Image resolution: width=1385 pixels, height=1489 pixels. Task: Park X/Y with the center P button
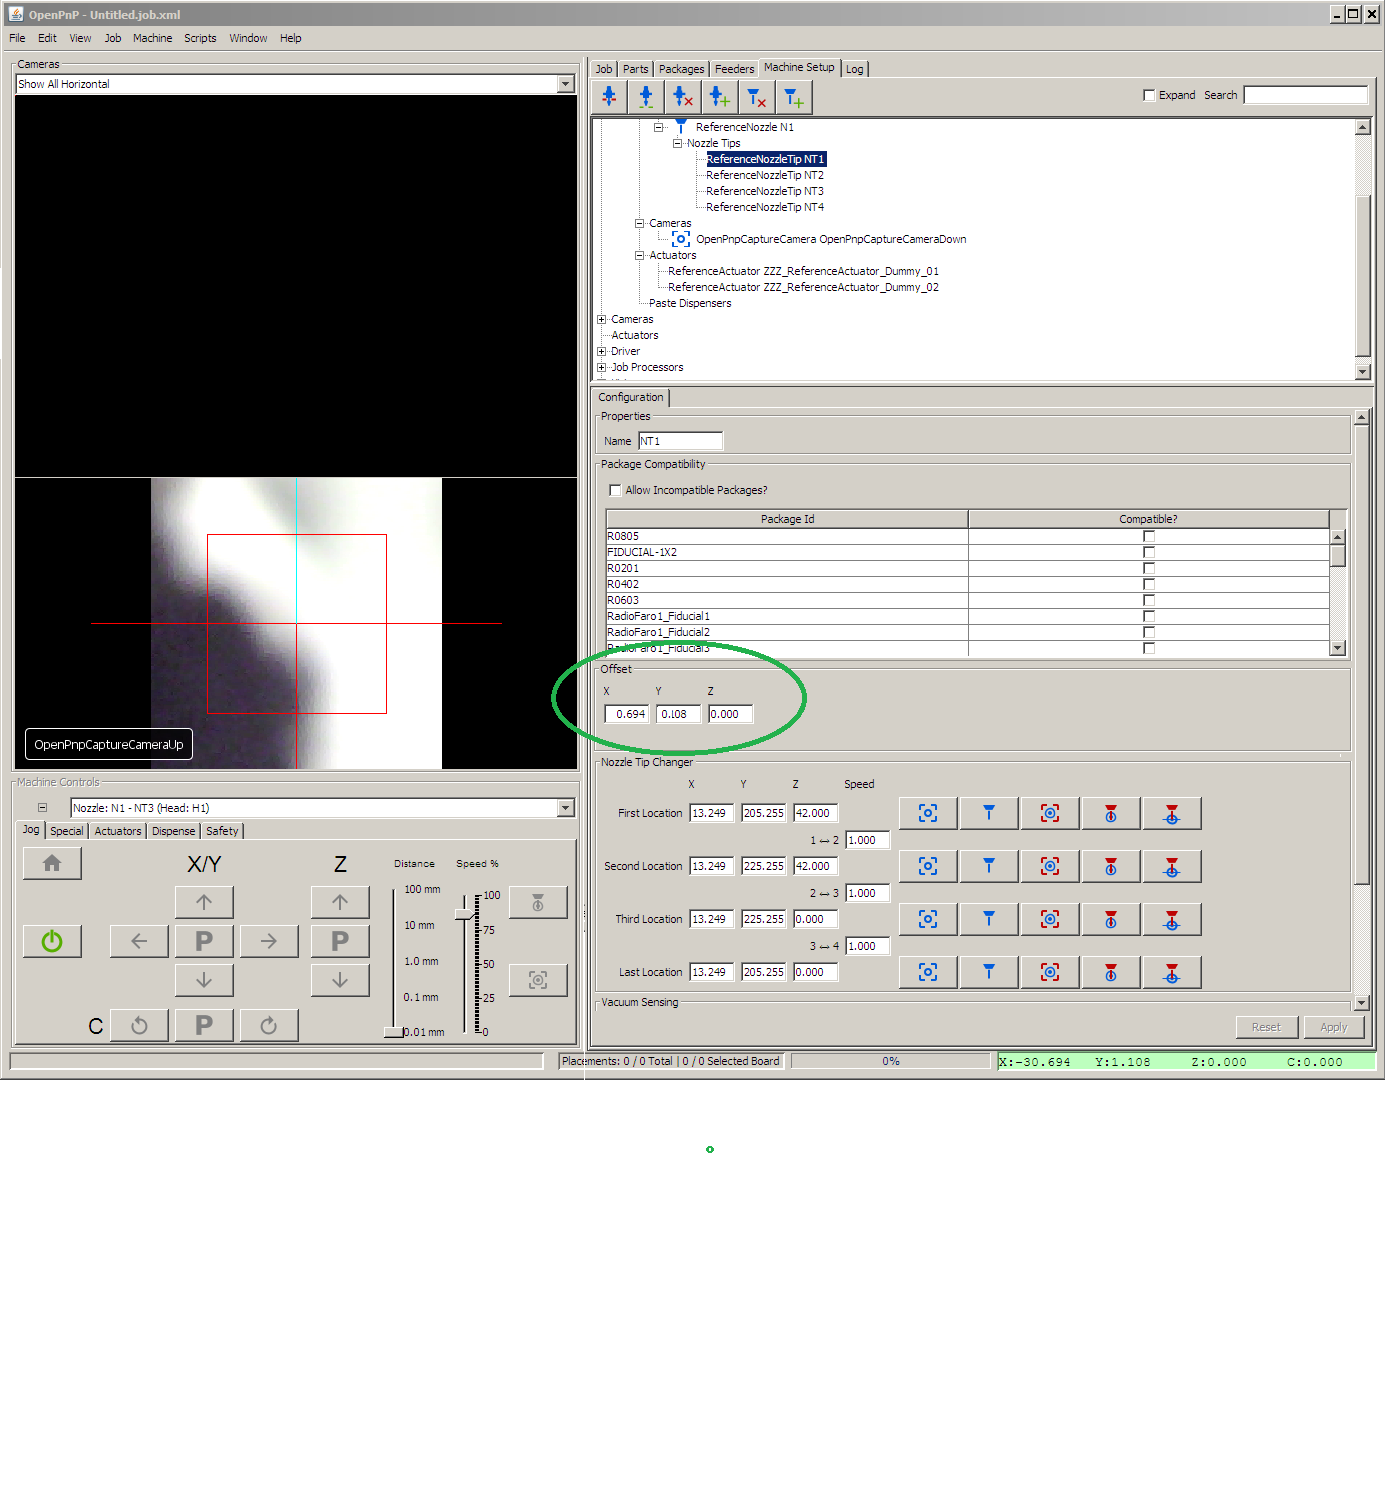click(204, 941)
